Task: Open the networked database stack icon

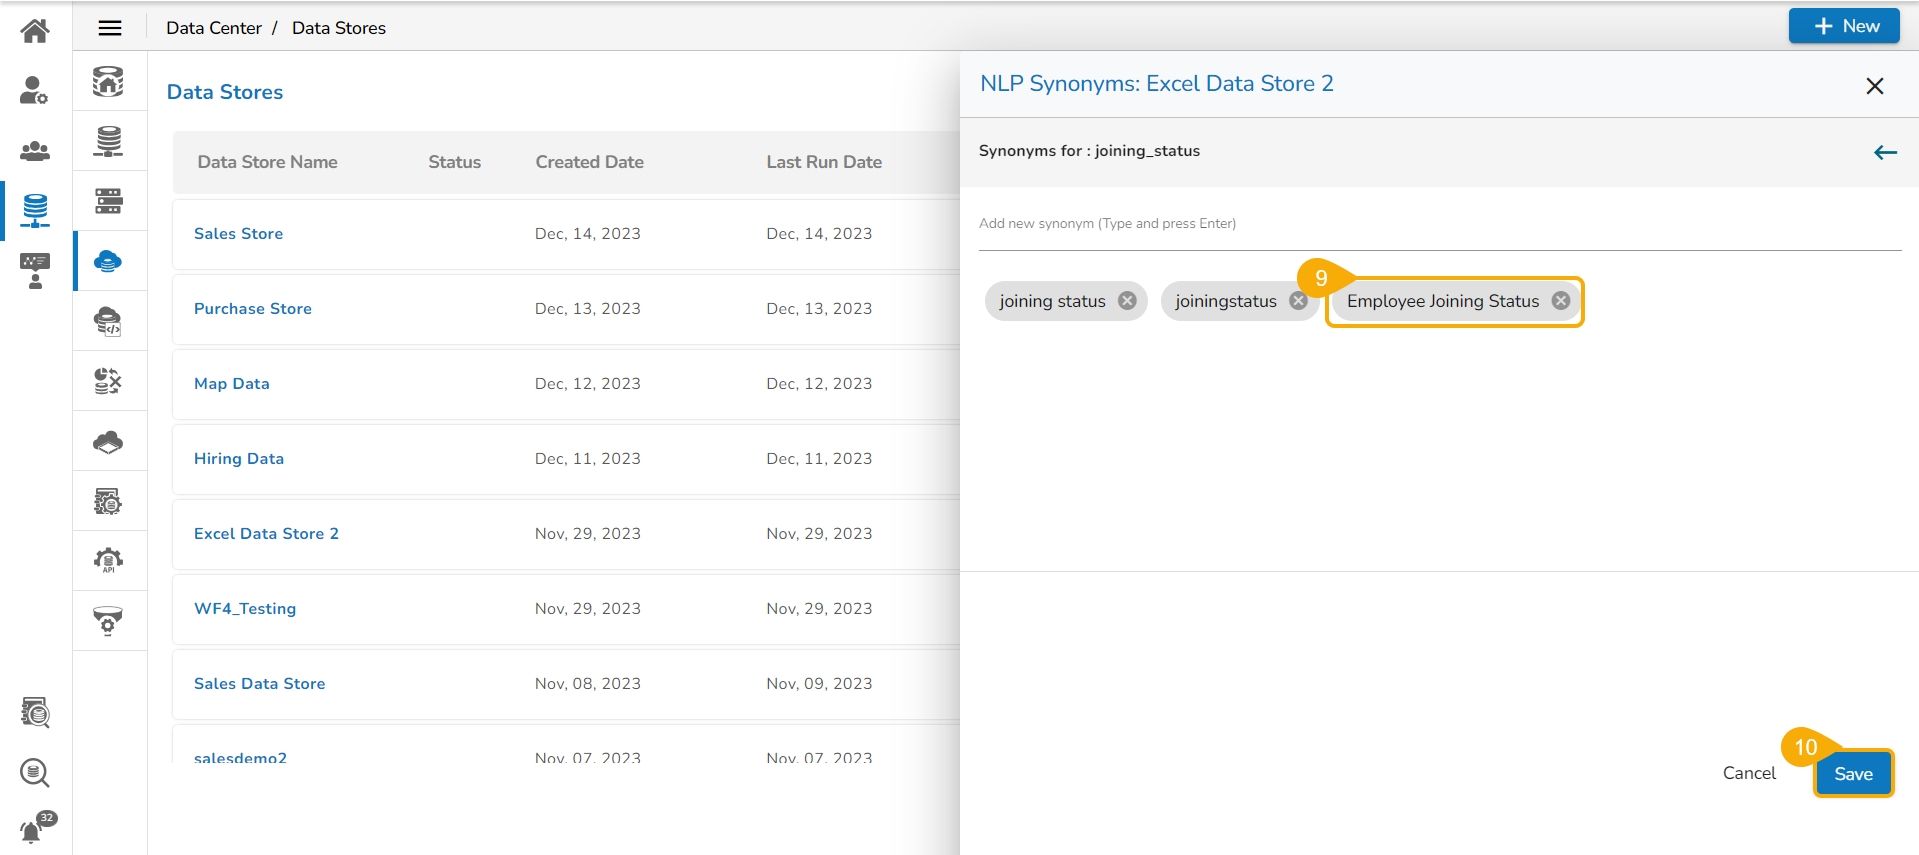Action: point(108,141)
